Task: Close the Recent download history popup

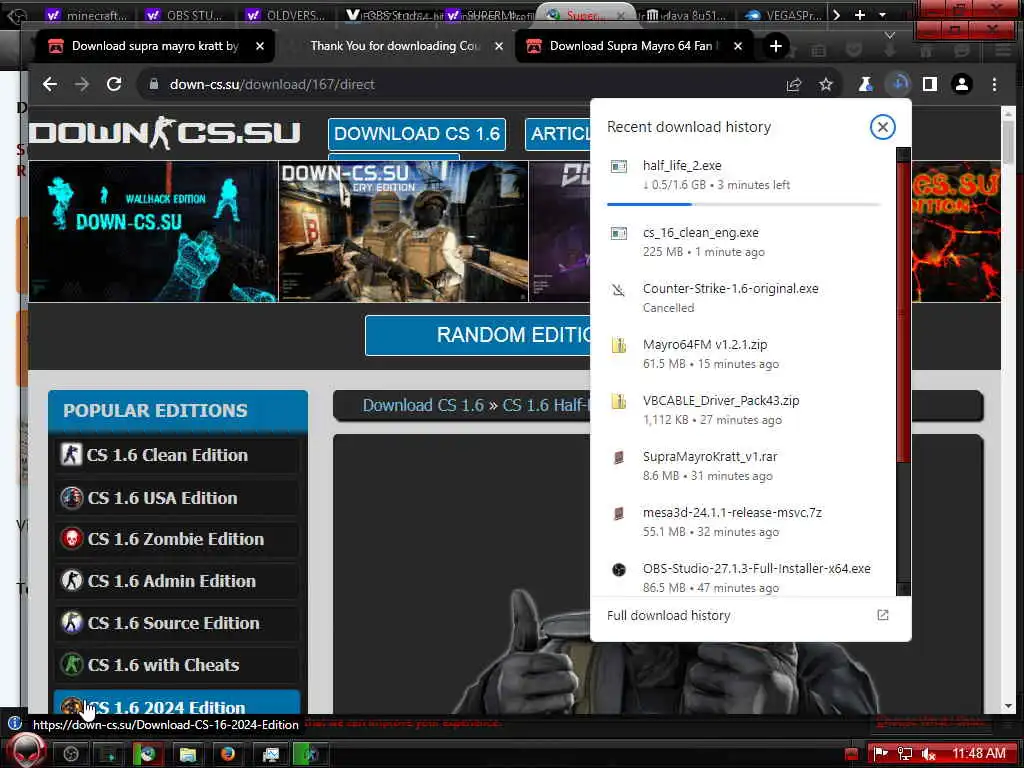Action: (882, 127)
